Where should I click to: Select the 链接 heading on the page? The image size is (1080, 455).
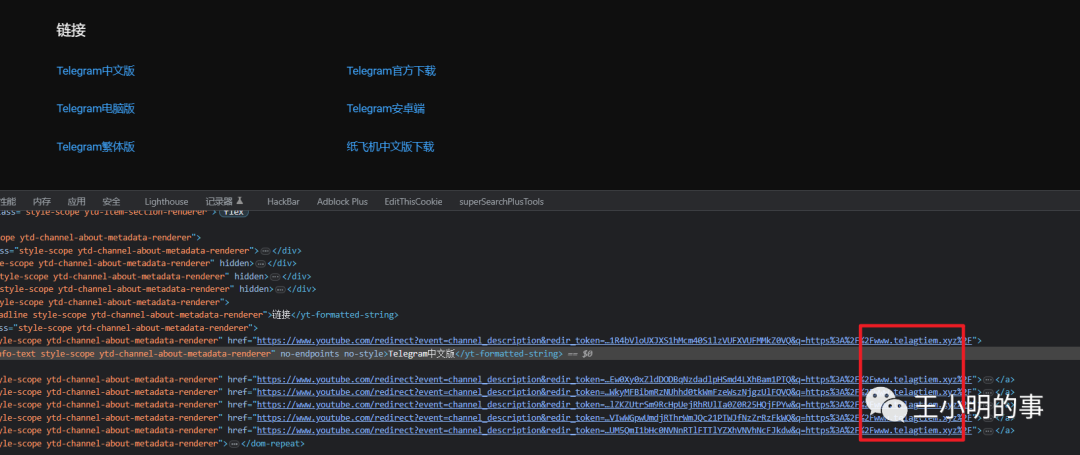(71, 30)
